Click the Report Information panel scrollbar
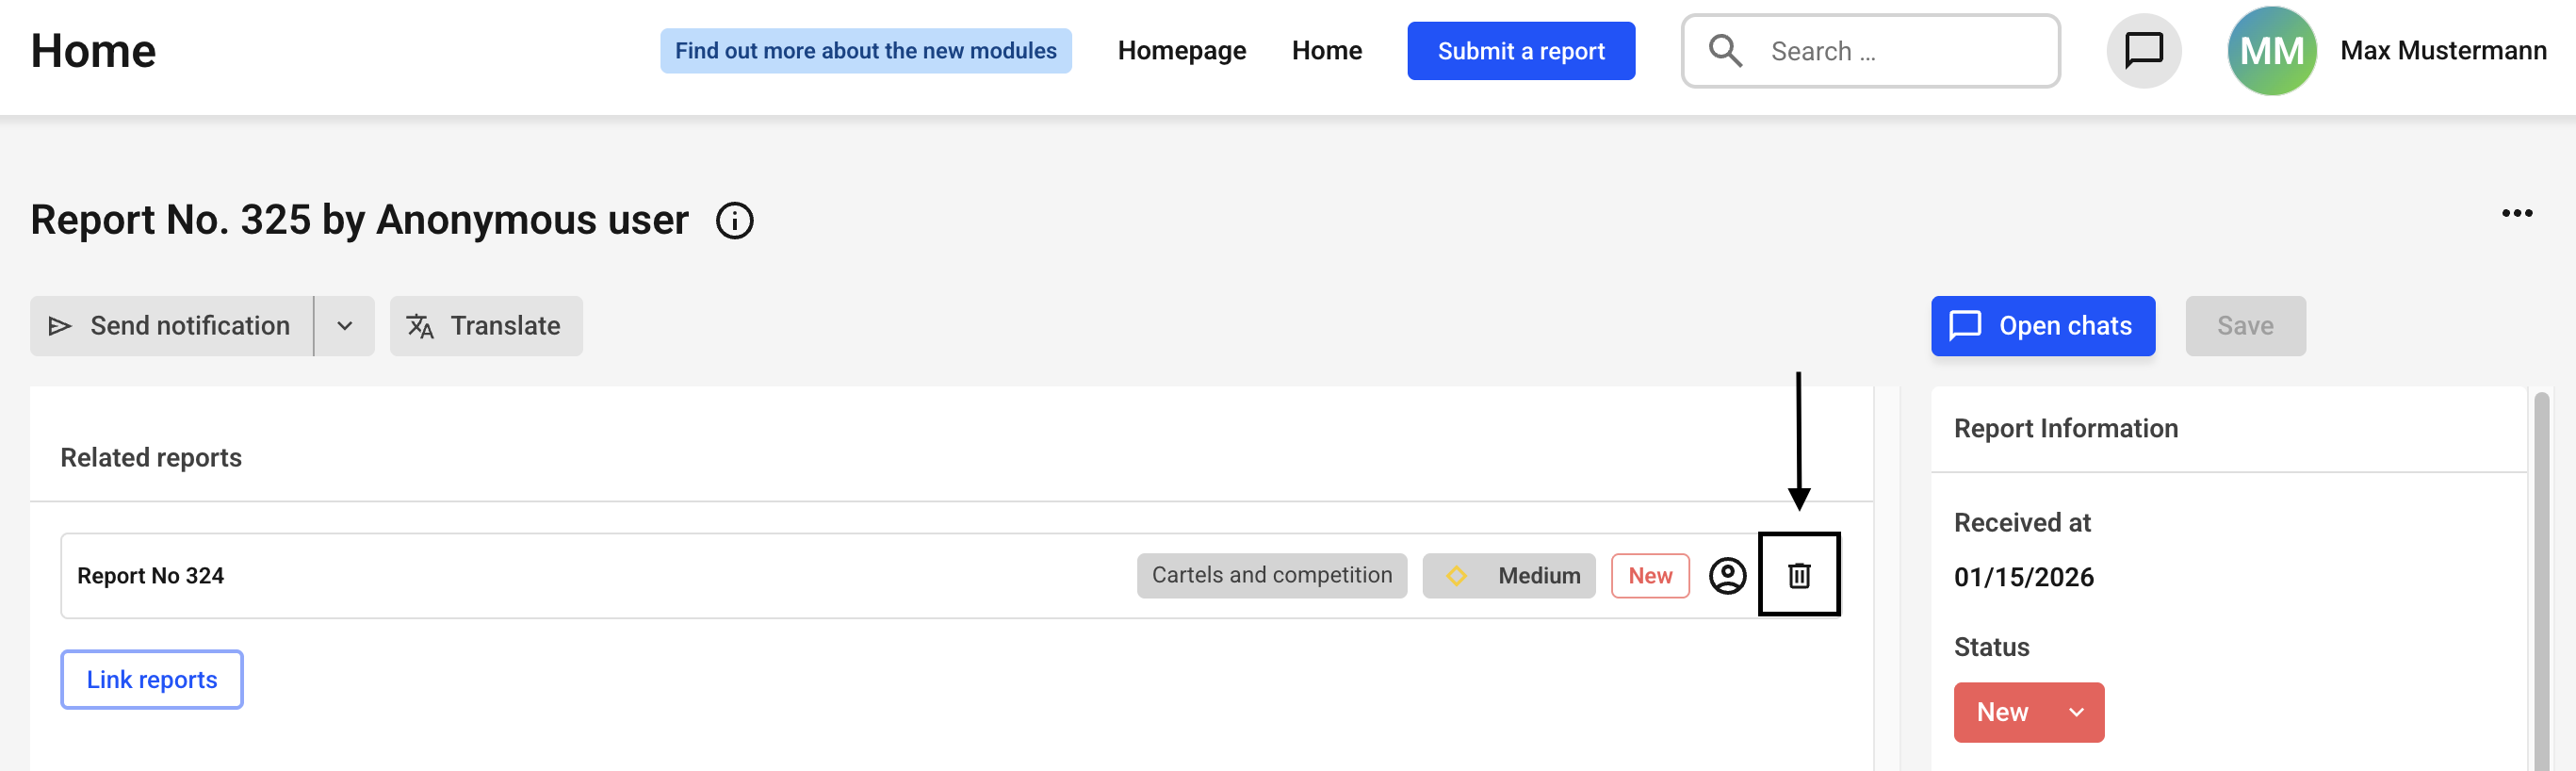The width and height of the screenshot is (2576, 771). tap(2541, 580)
